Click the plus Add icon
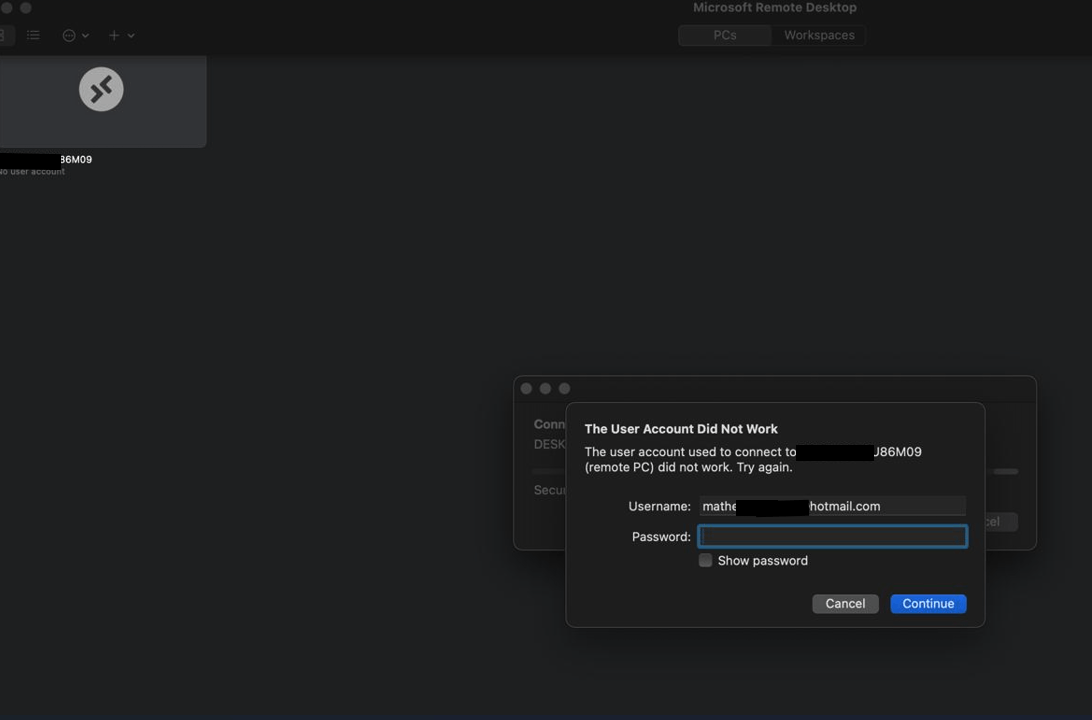 [114, 36]
